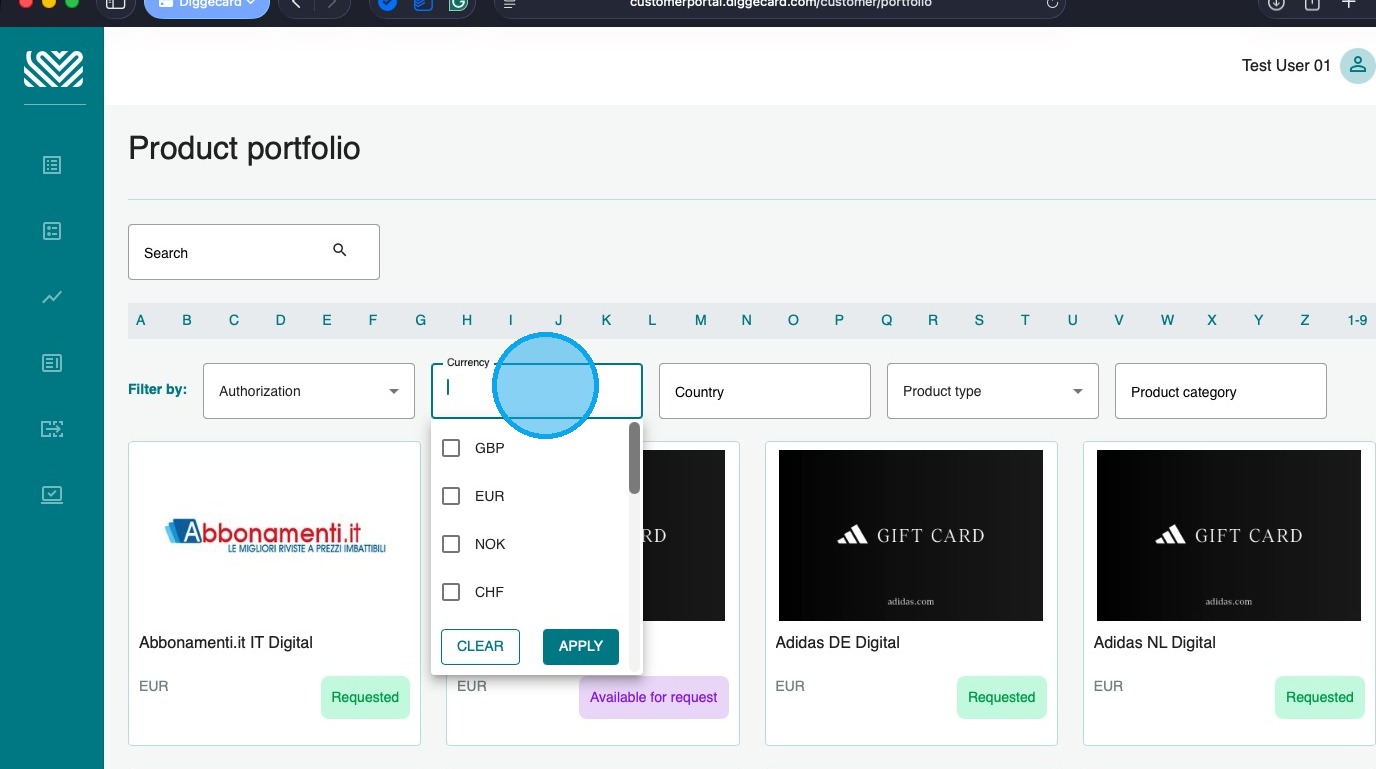
Task: Open the article page icon in the sidebar
Action: (x=52, y=363)
